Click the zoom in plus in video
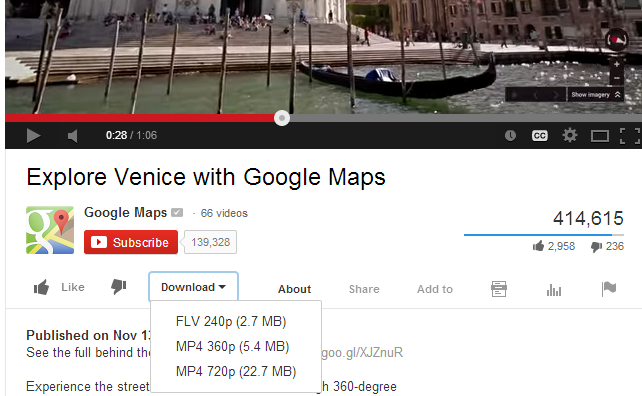 [616, 64]
